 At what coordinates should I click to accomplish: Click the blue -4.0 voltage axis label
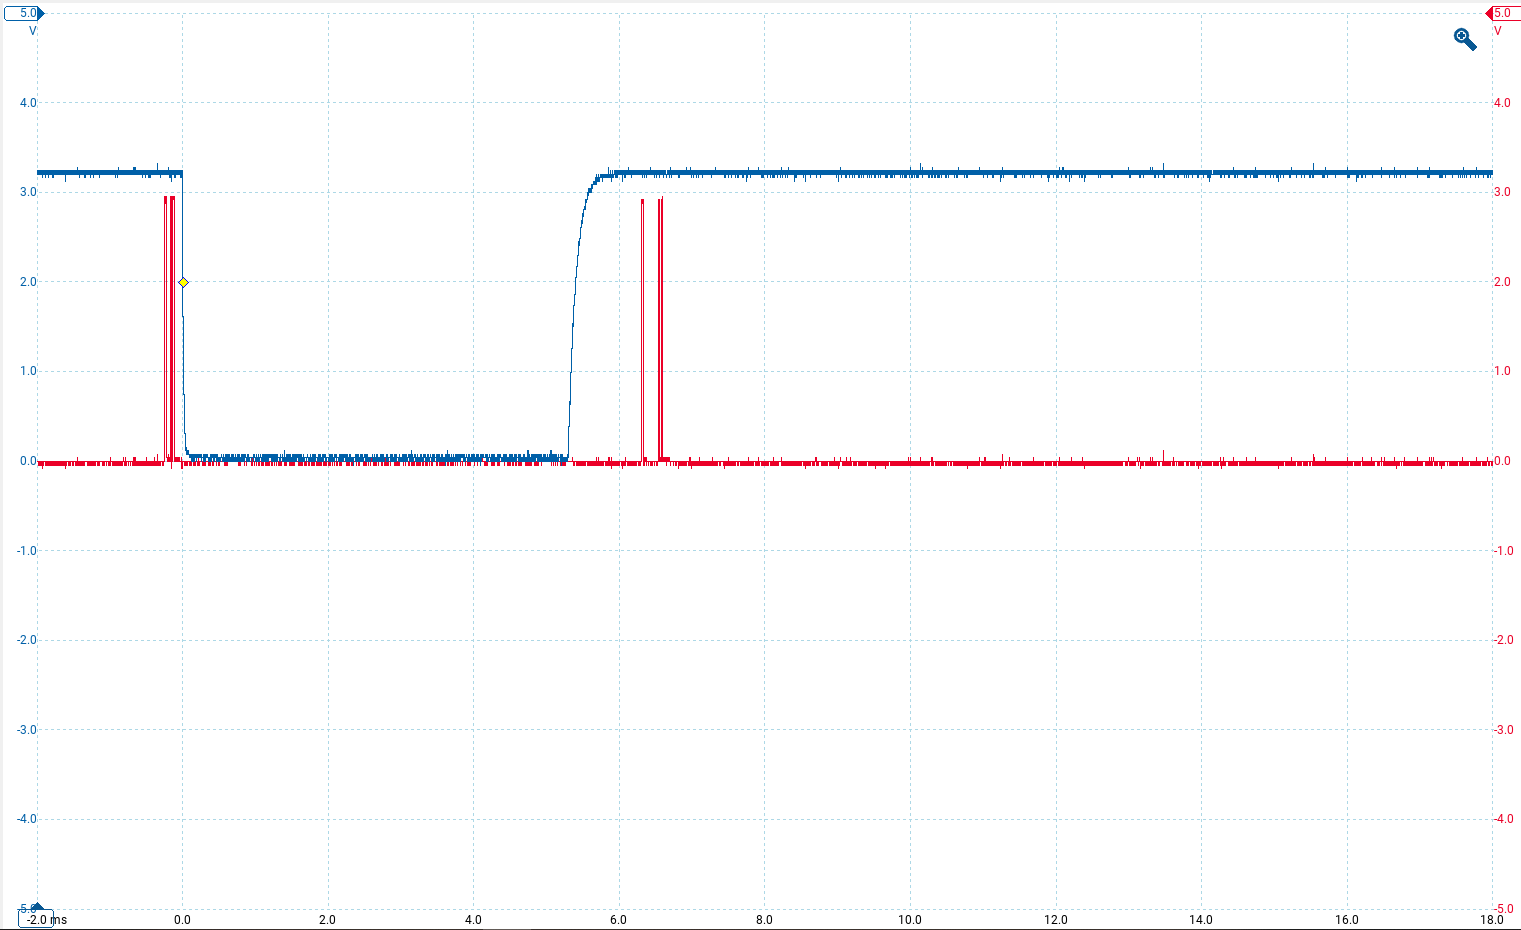click(26, 819)
